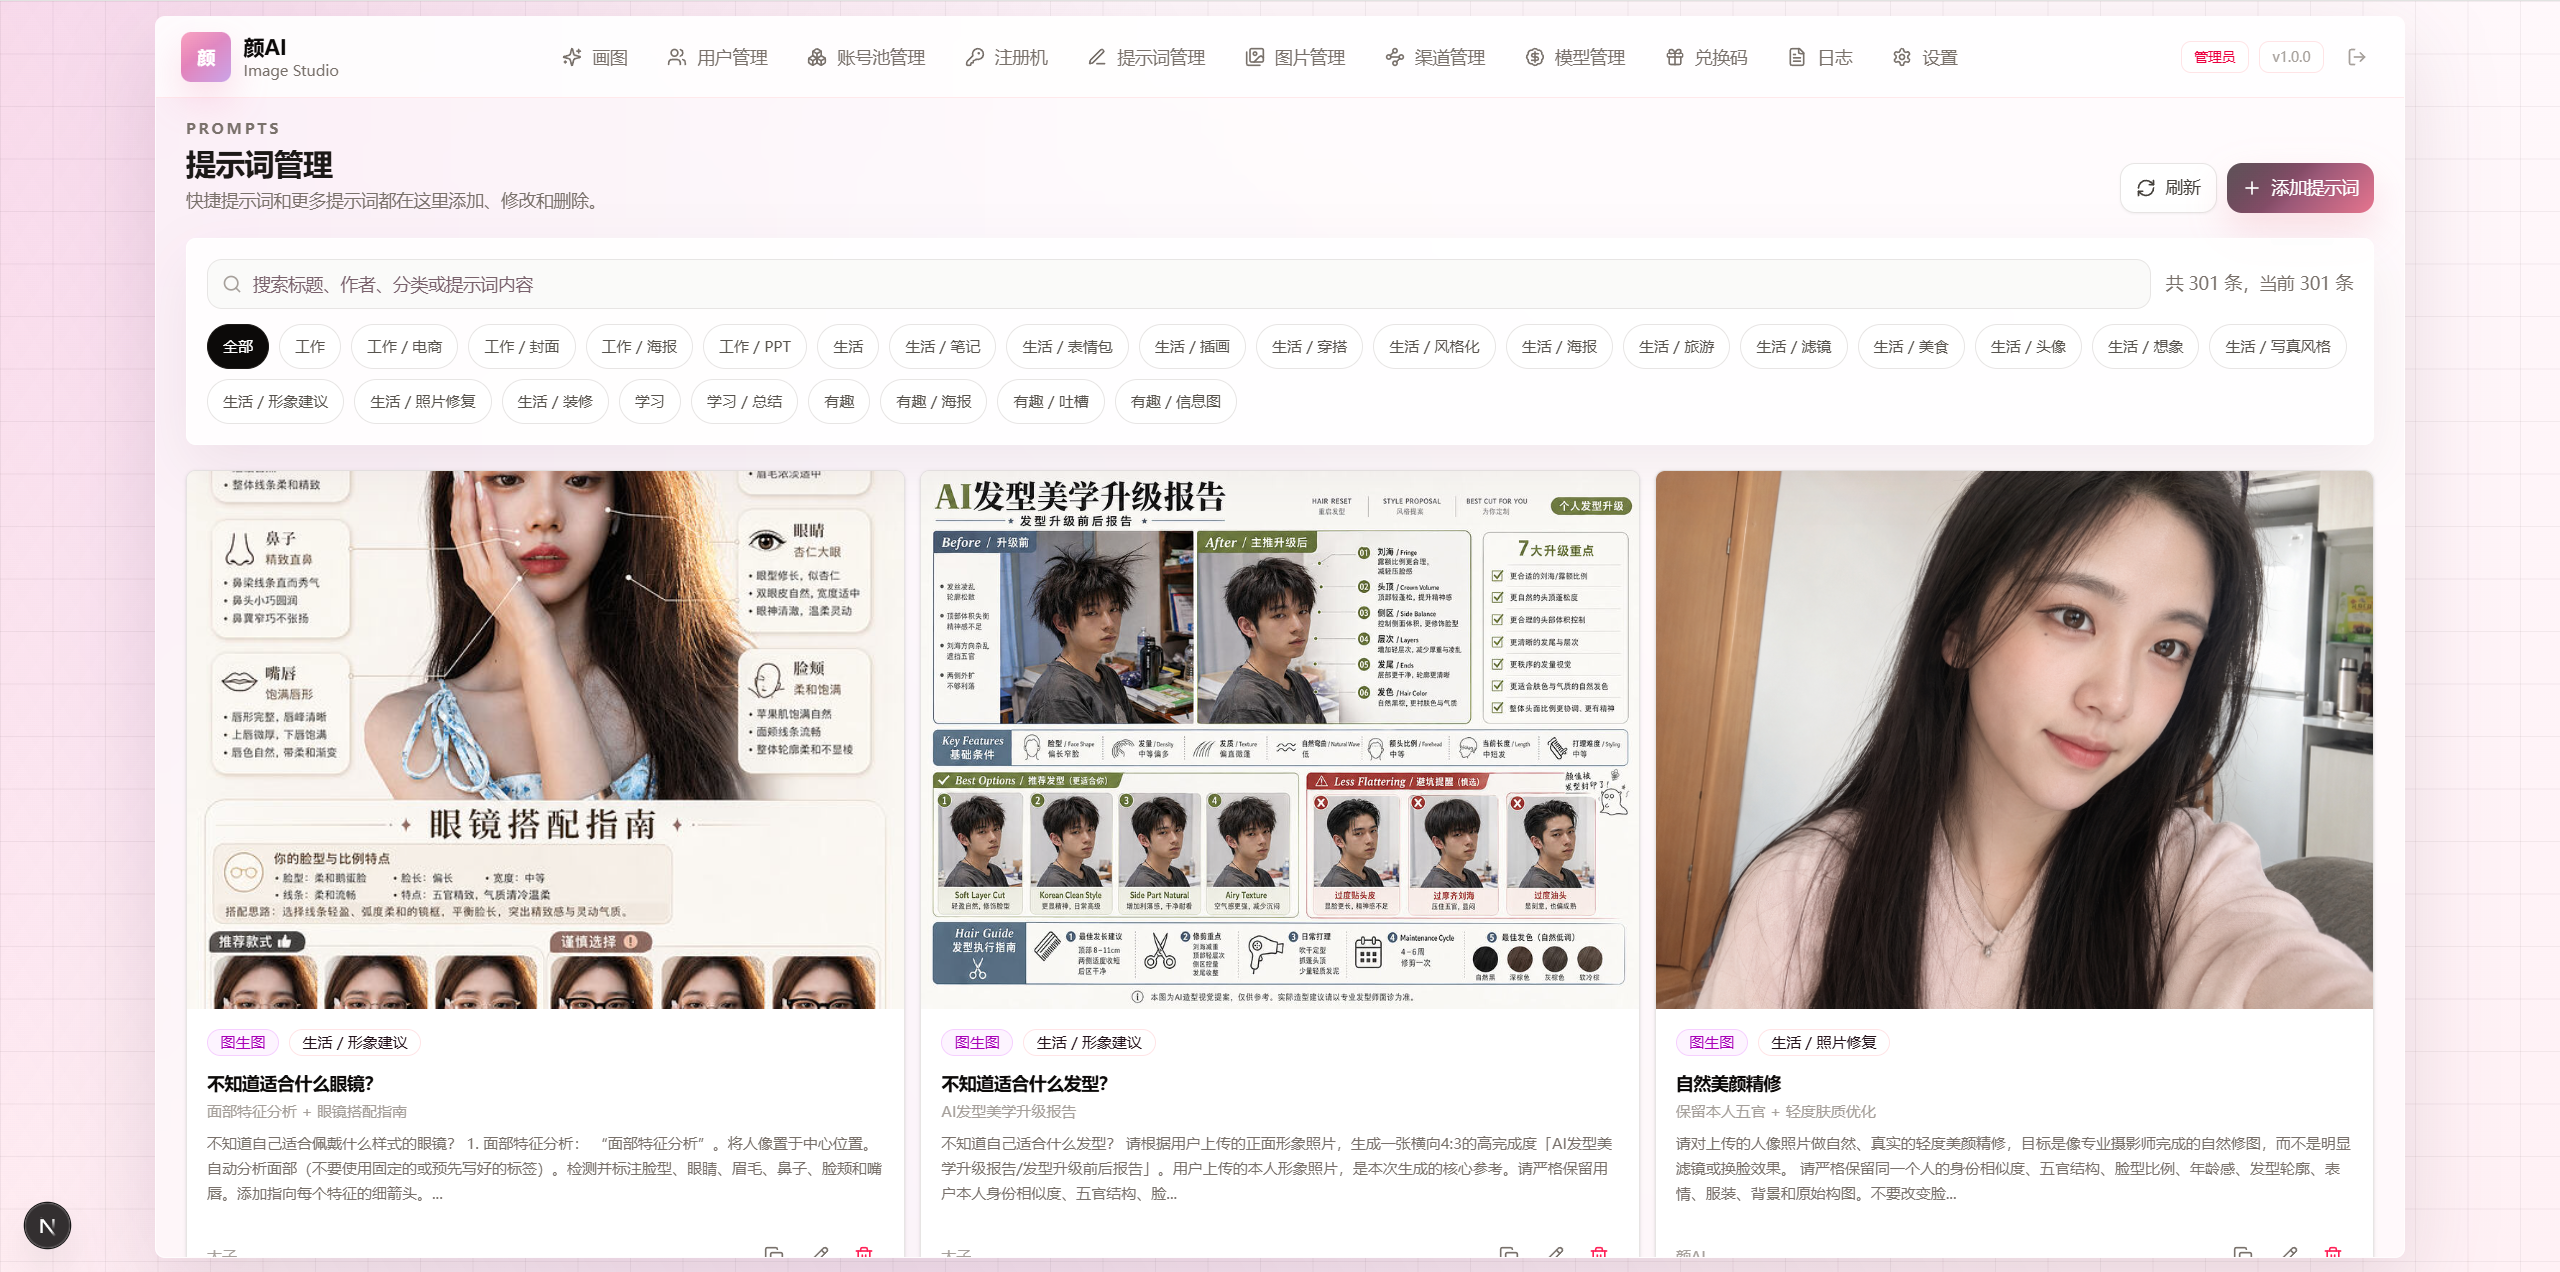Click the 不知道适合什么眼镜? card title

point(290,1084)
